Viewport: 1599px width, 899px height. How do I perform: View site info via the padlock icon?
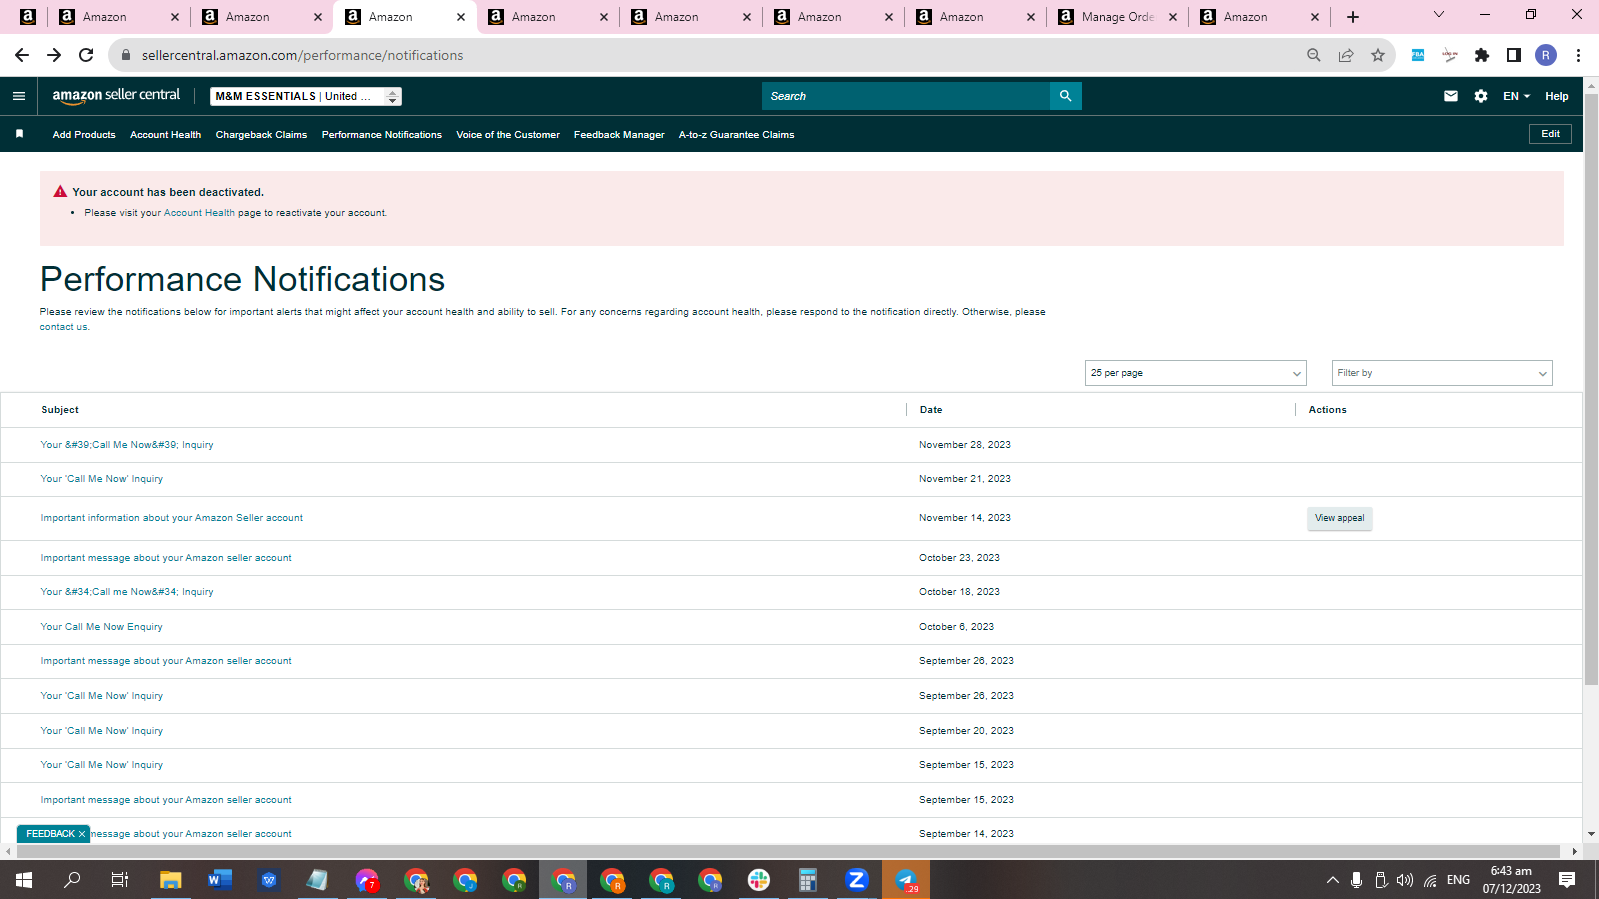126,55
